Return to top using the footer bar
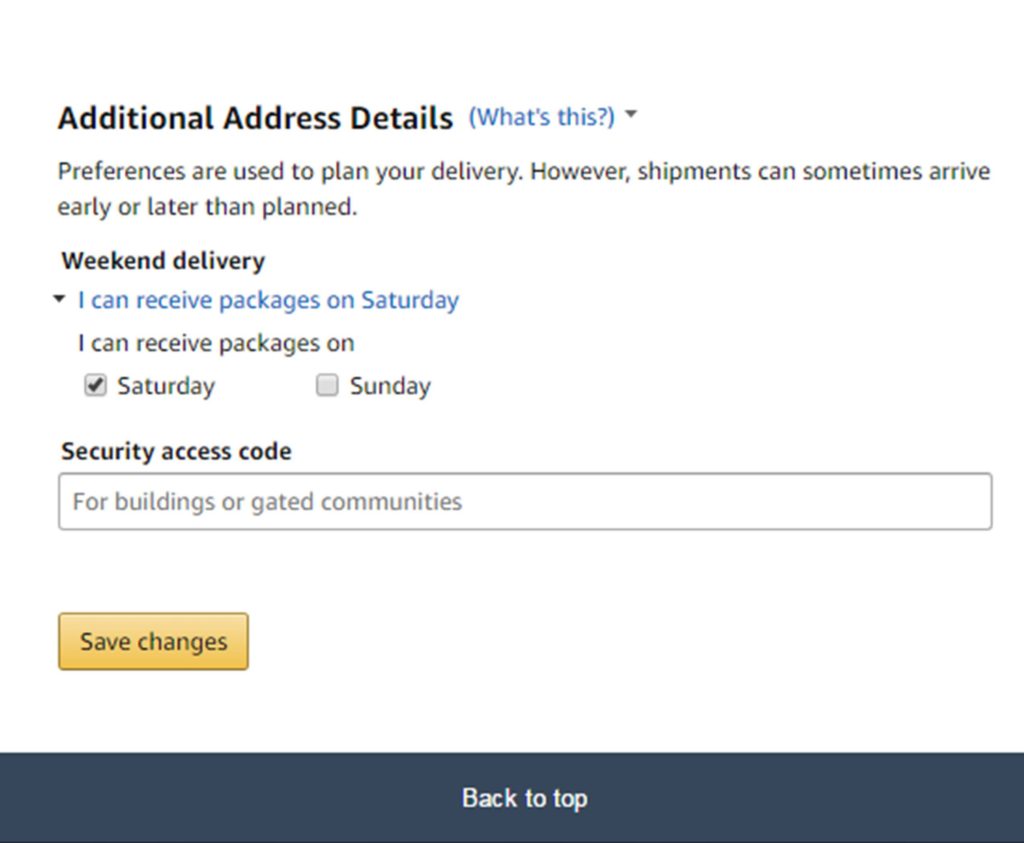This screenshot has height=843, width=1024. point(524,798)
